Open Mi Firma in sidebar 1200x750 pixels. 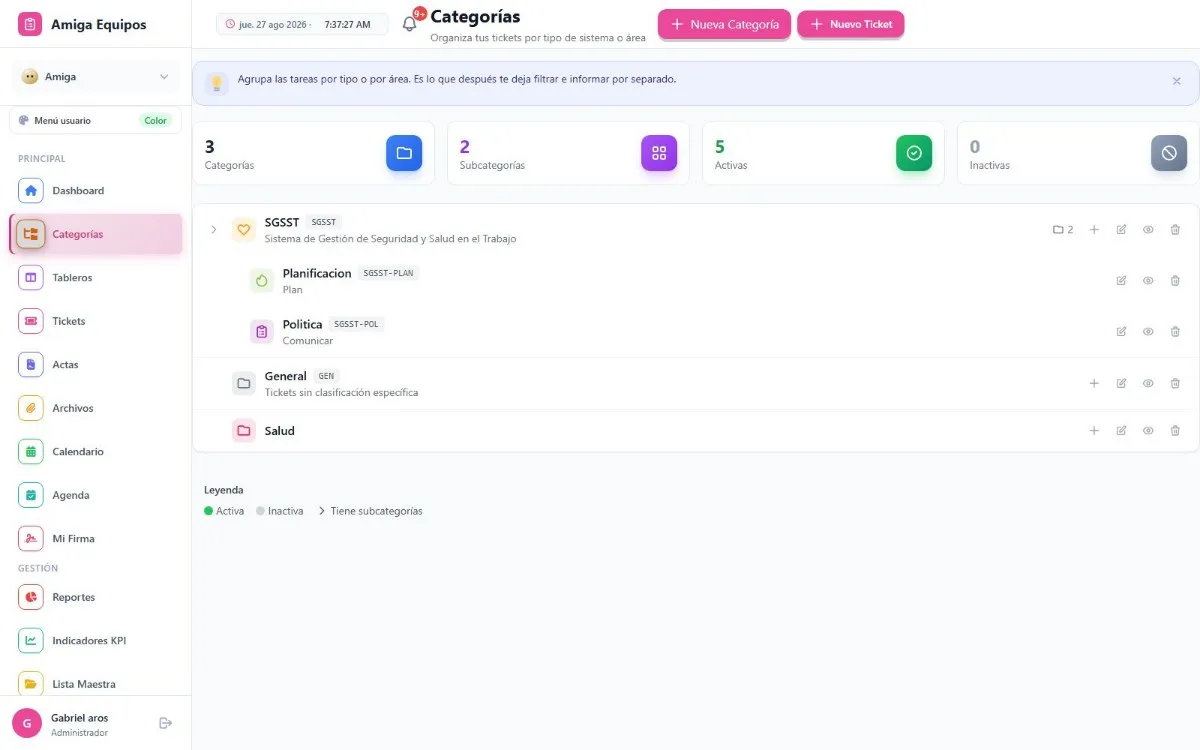pos(96,538)
